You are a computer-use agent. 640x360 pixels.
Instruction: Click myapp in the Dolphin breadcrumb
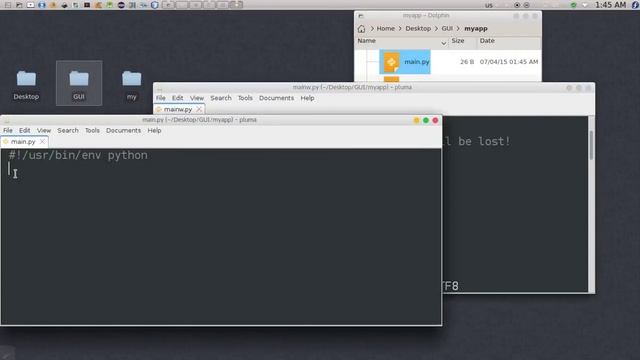(476, 29)
